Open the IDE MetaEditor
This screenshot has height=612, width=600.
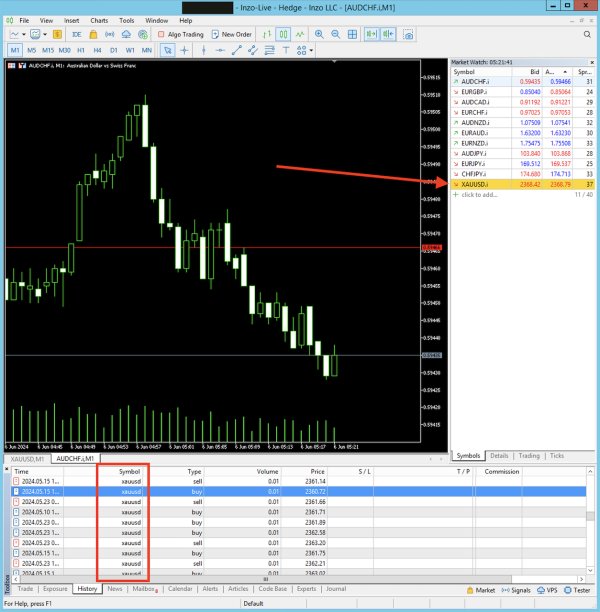click(x=77, y=34)
